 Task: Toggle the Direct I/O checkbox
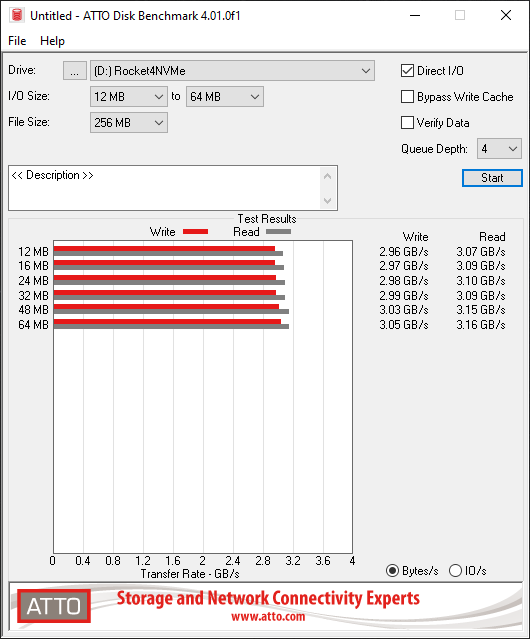click(407, 71)
